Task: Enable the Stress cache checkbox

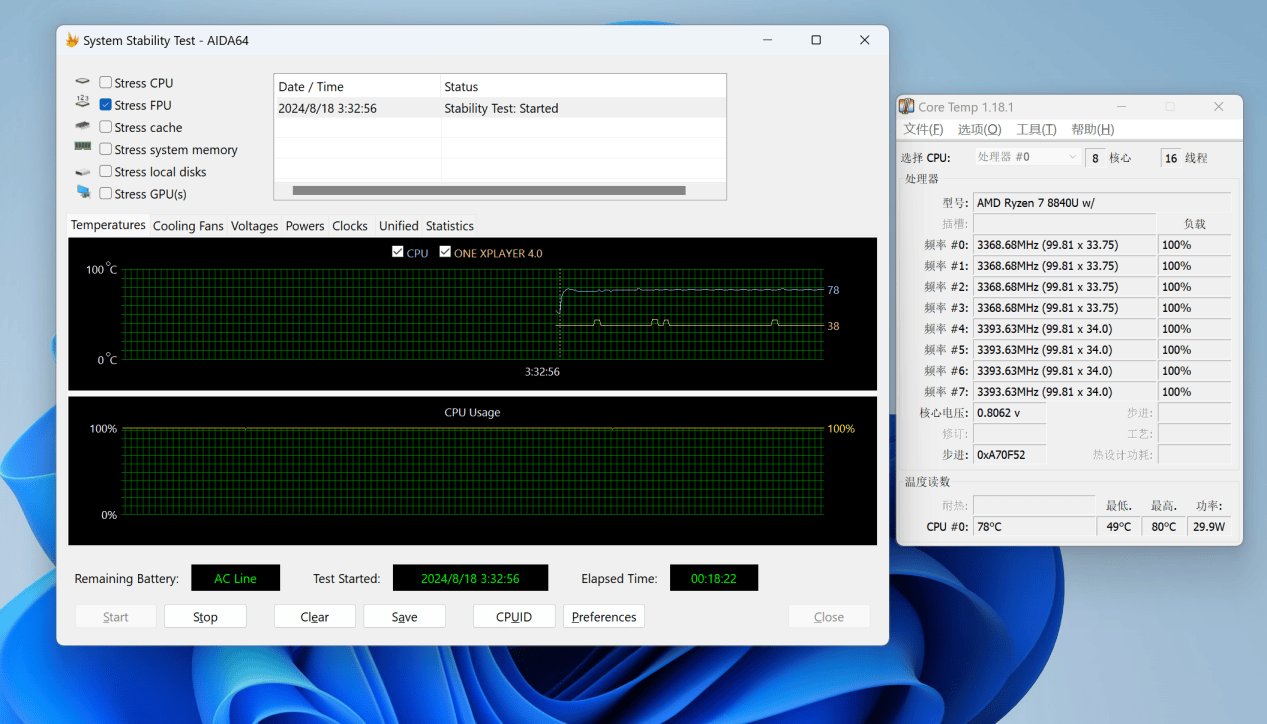Action: [105, 127]
